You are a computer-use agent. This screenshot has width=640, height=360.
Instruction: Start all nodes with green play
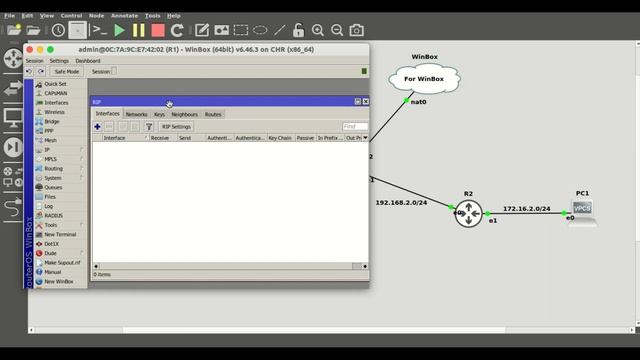click(x=119, y=30)
